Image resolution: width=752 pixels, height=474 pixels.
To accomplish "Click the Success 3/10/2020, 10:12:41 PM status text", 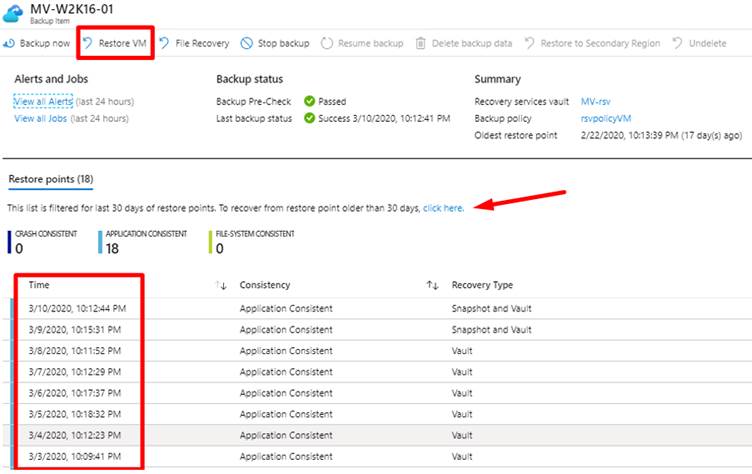I will (x=384, y=118).
